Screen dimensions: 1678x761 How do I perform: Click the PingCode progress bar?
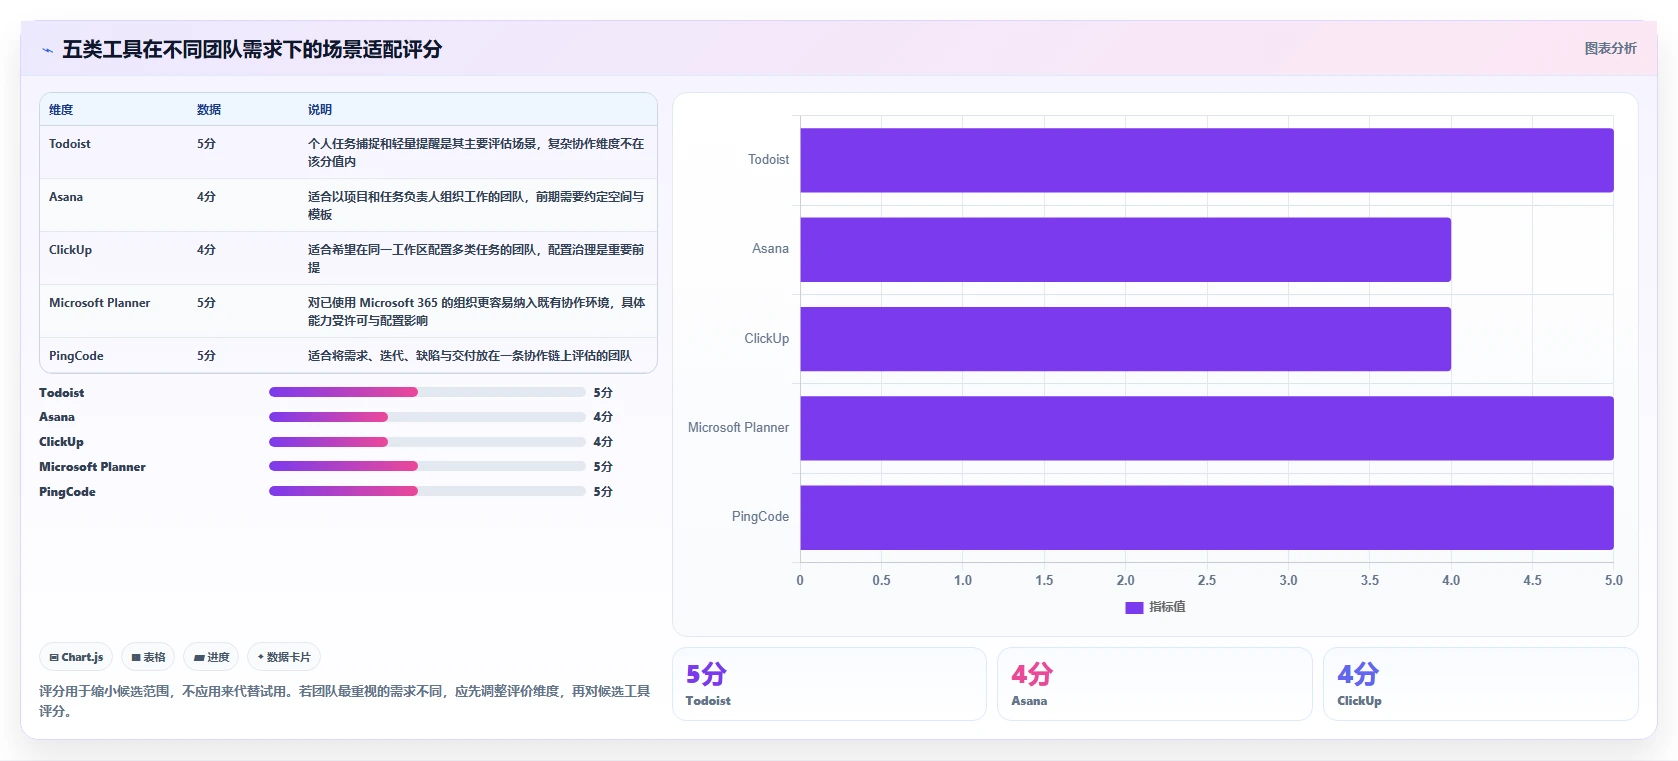[427, 491]
